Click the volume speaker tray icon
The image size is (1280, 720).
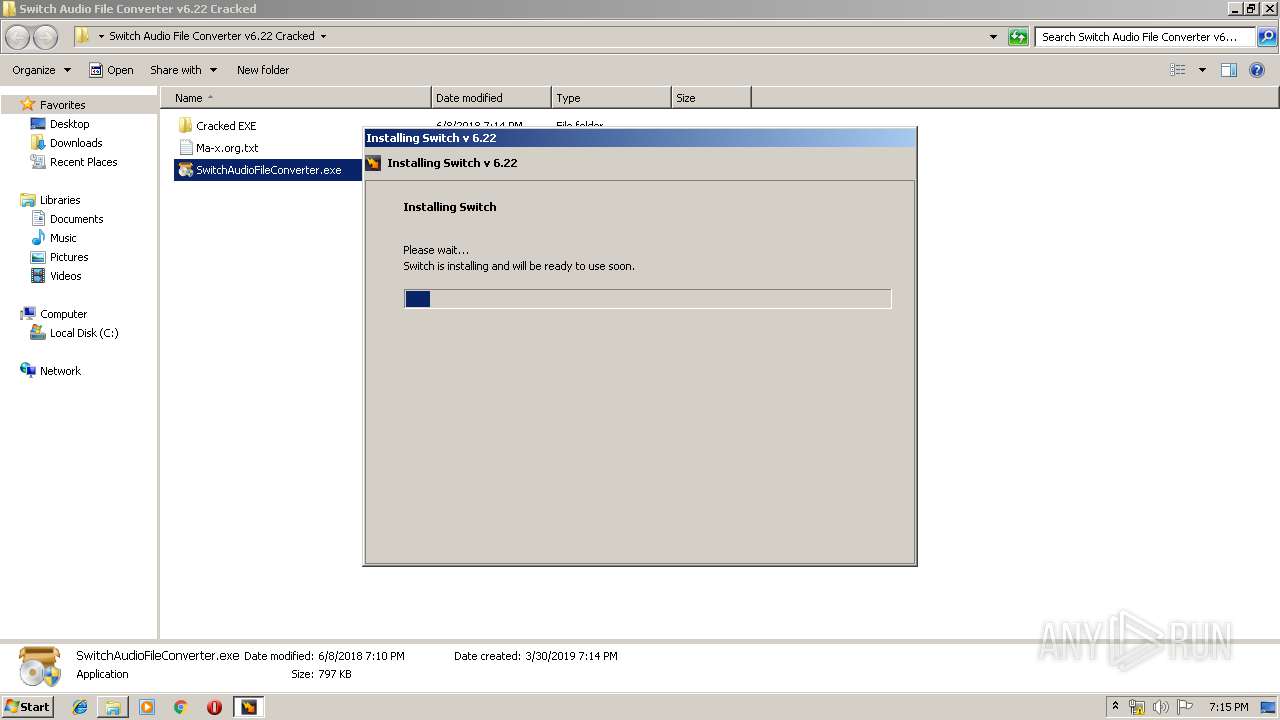(x=1161, y=707)
